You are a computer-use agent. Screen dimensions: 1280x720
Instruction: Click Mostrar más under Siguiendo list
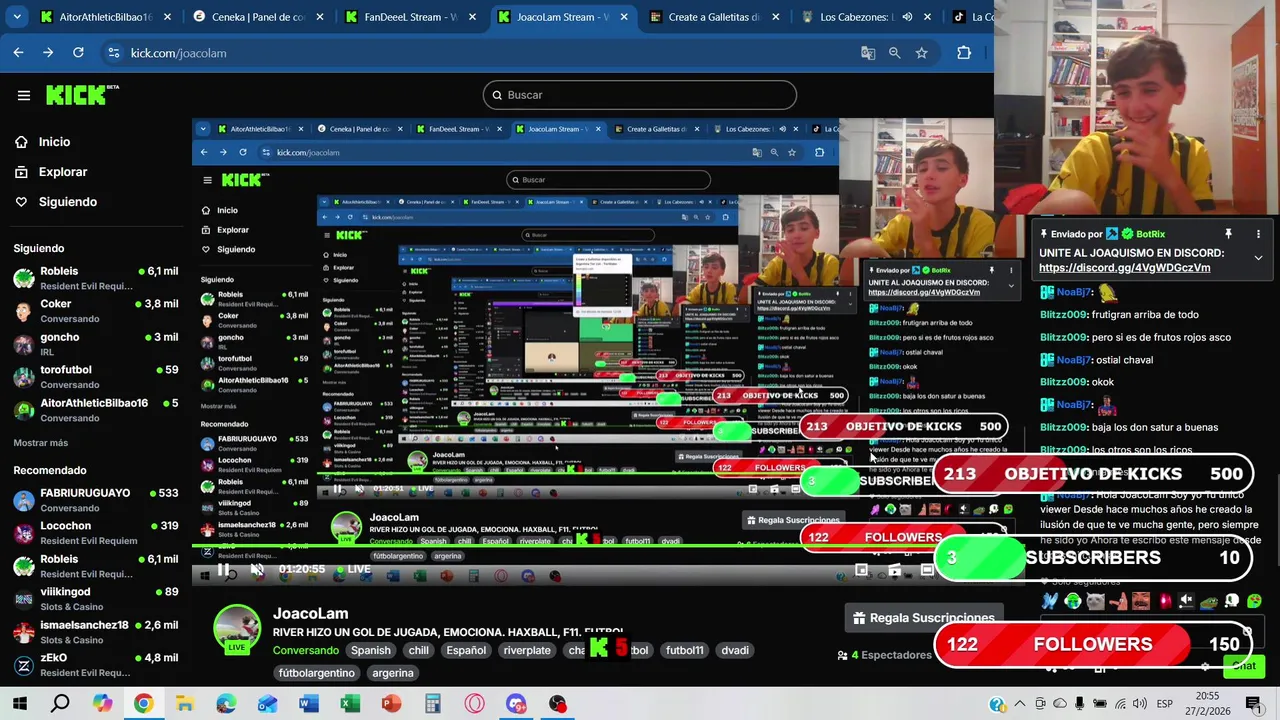click(41, 443)
